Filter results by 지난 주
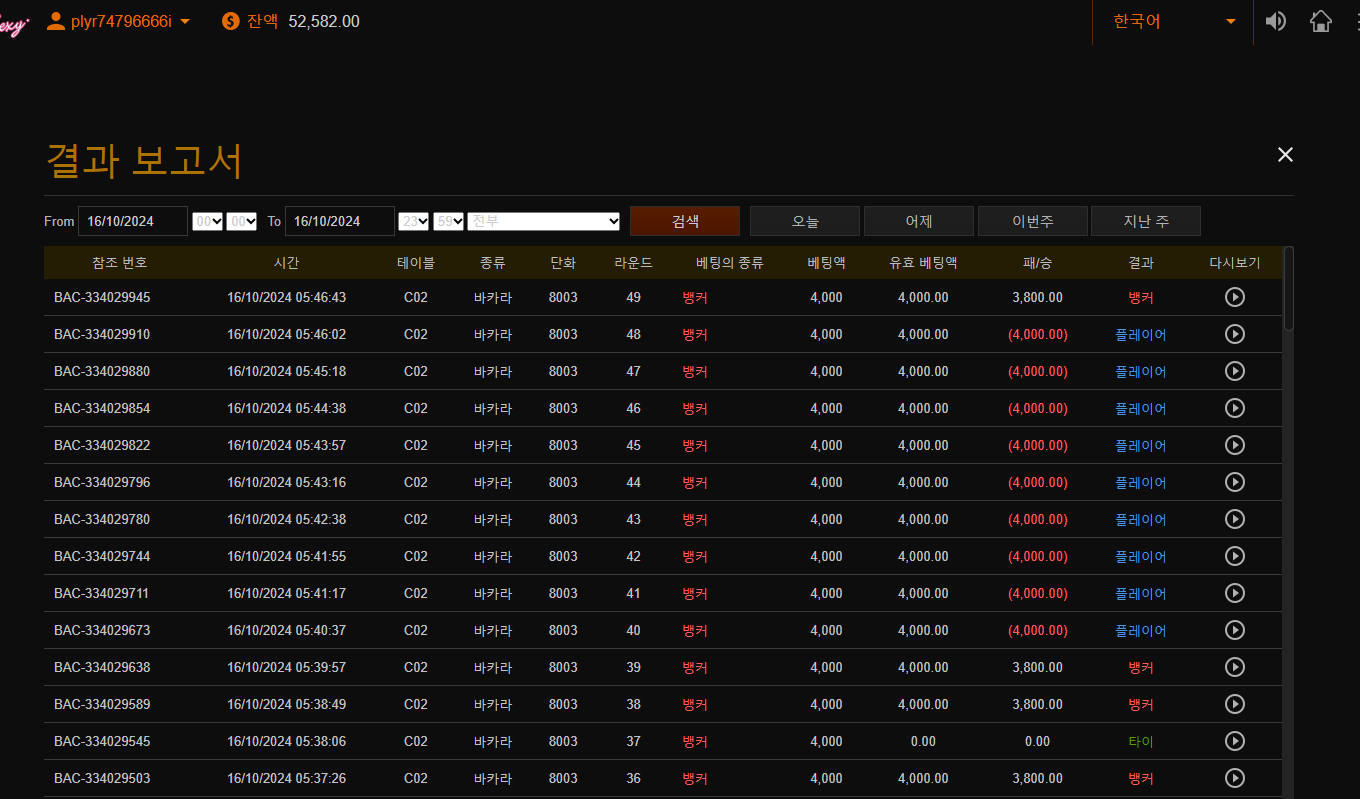 (x=1145, y=221)
